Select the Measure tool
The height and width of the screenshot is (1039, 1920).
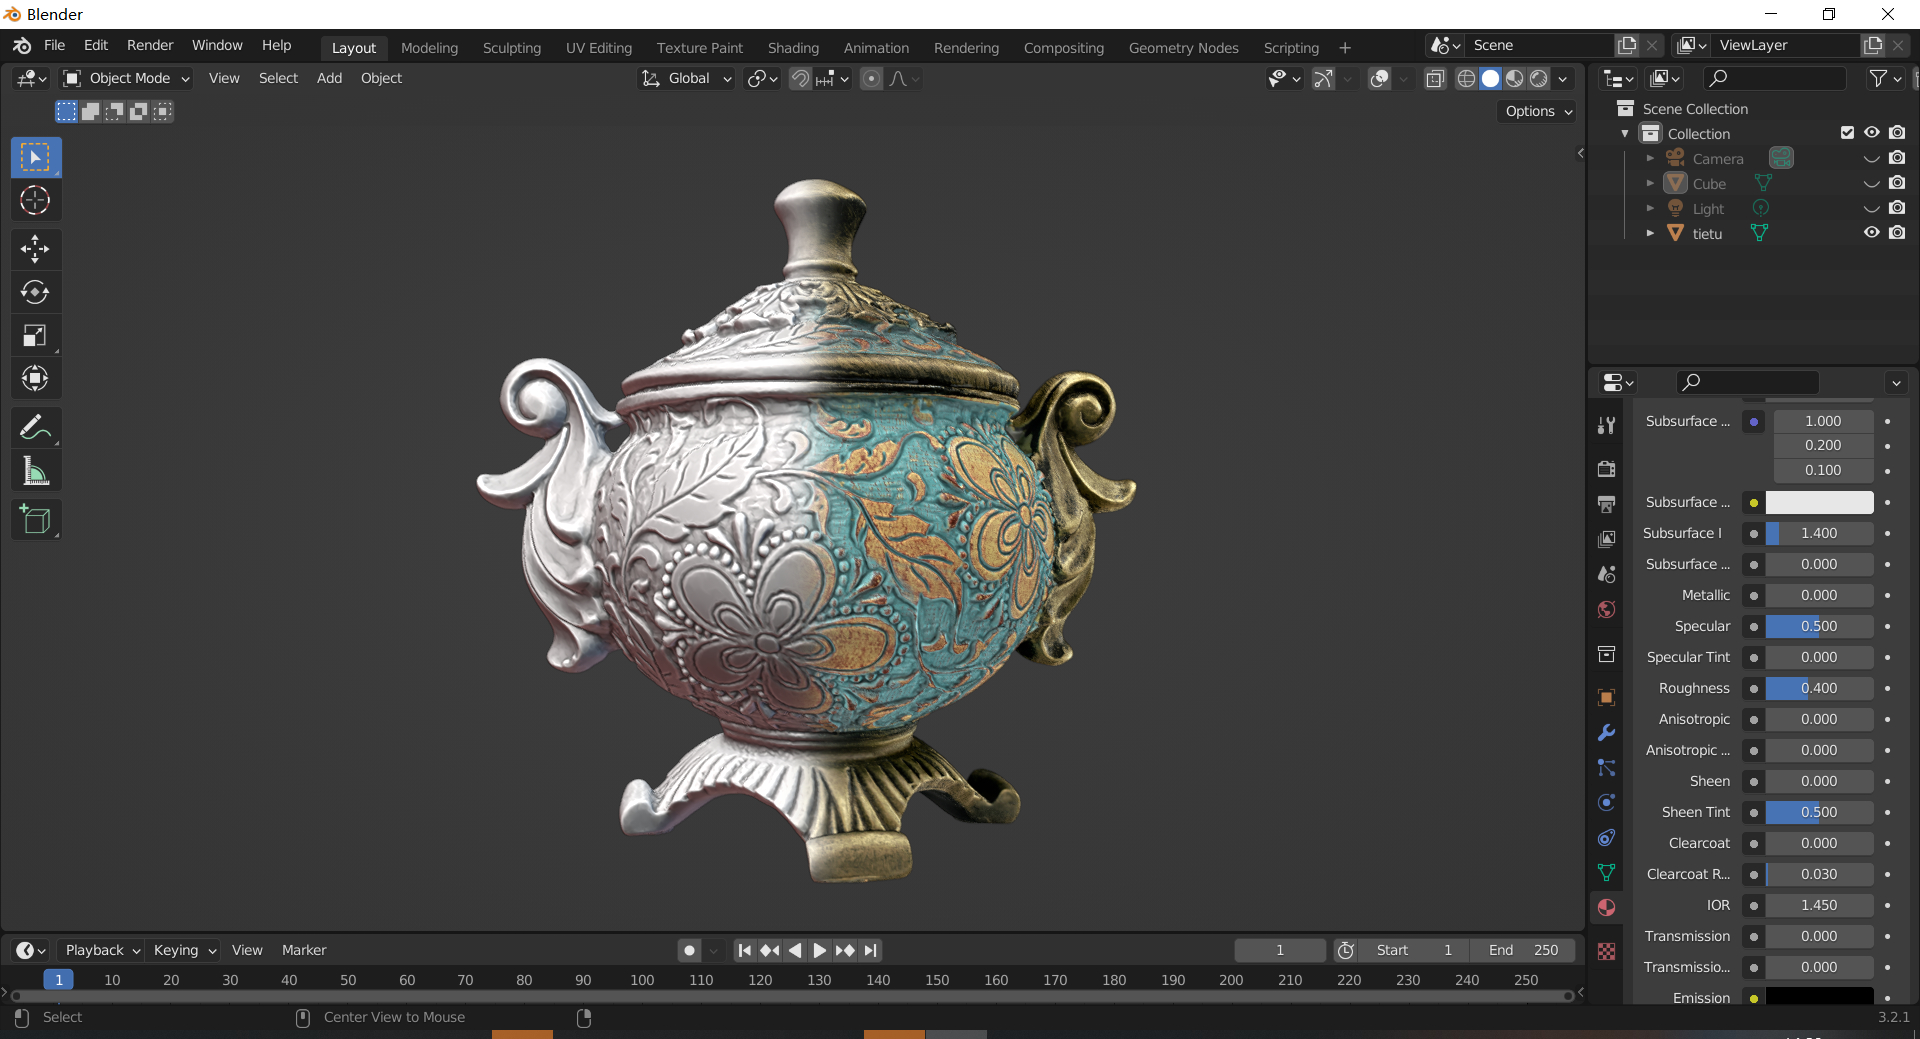click(35, 471)
